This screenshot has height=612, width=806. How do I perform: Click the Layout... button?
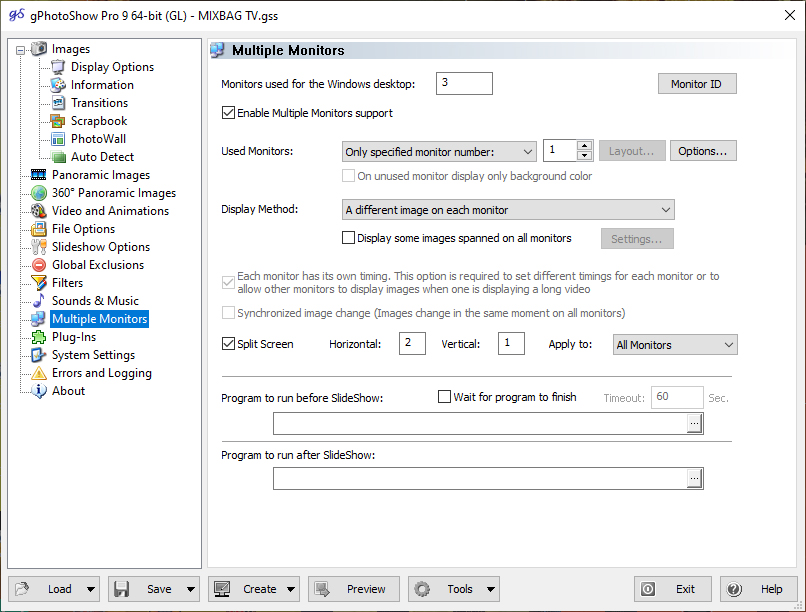[x=632, y=151]
